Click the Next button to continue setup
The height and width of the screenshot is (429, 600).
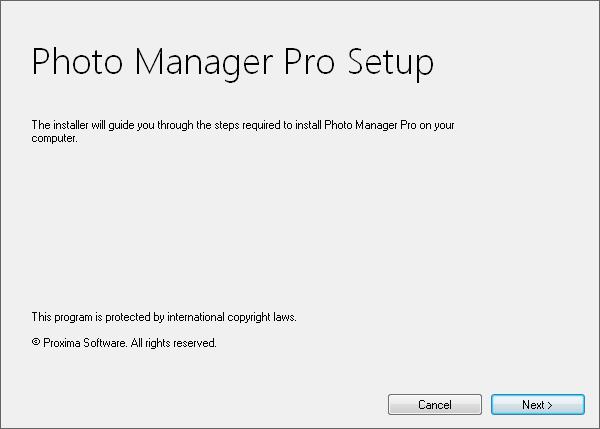538,405
